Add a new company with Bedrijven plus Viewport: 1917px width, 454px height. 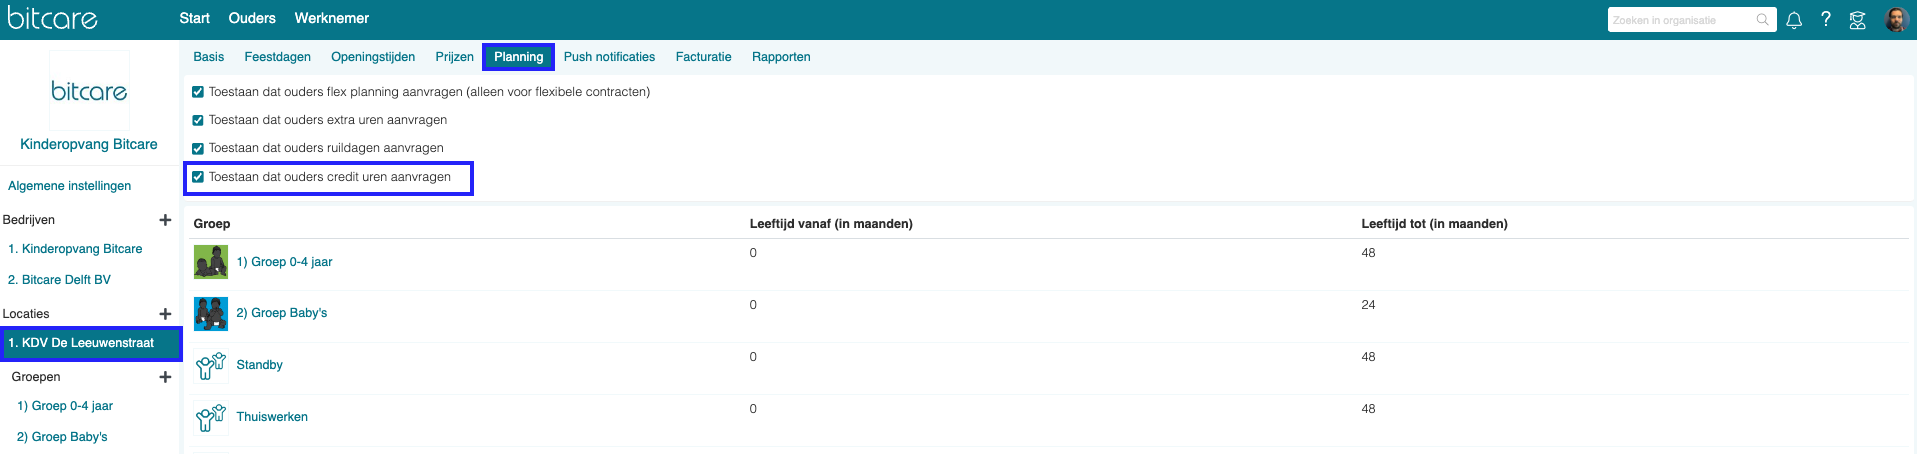(x=166, y=220)
